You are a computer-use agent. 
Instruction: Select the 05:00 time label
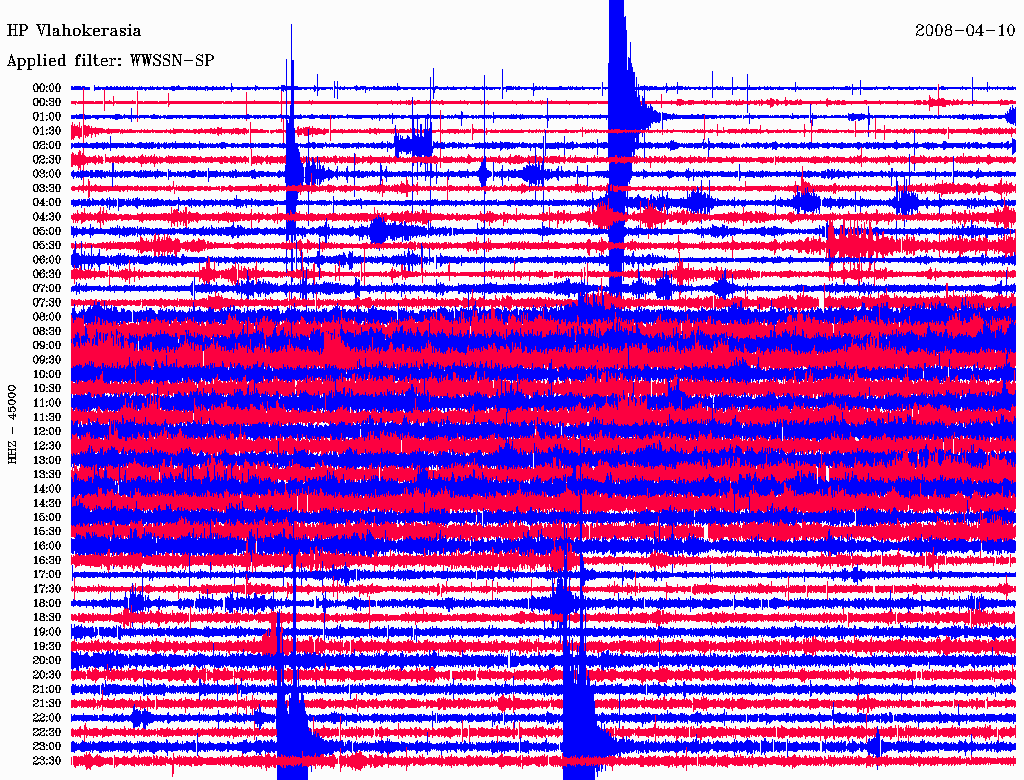47,231
